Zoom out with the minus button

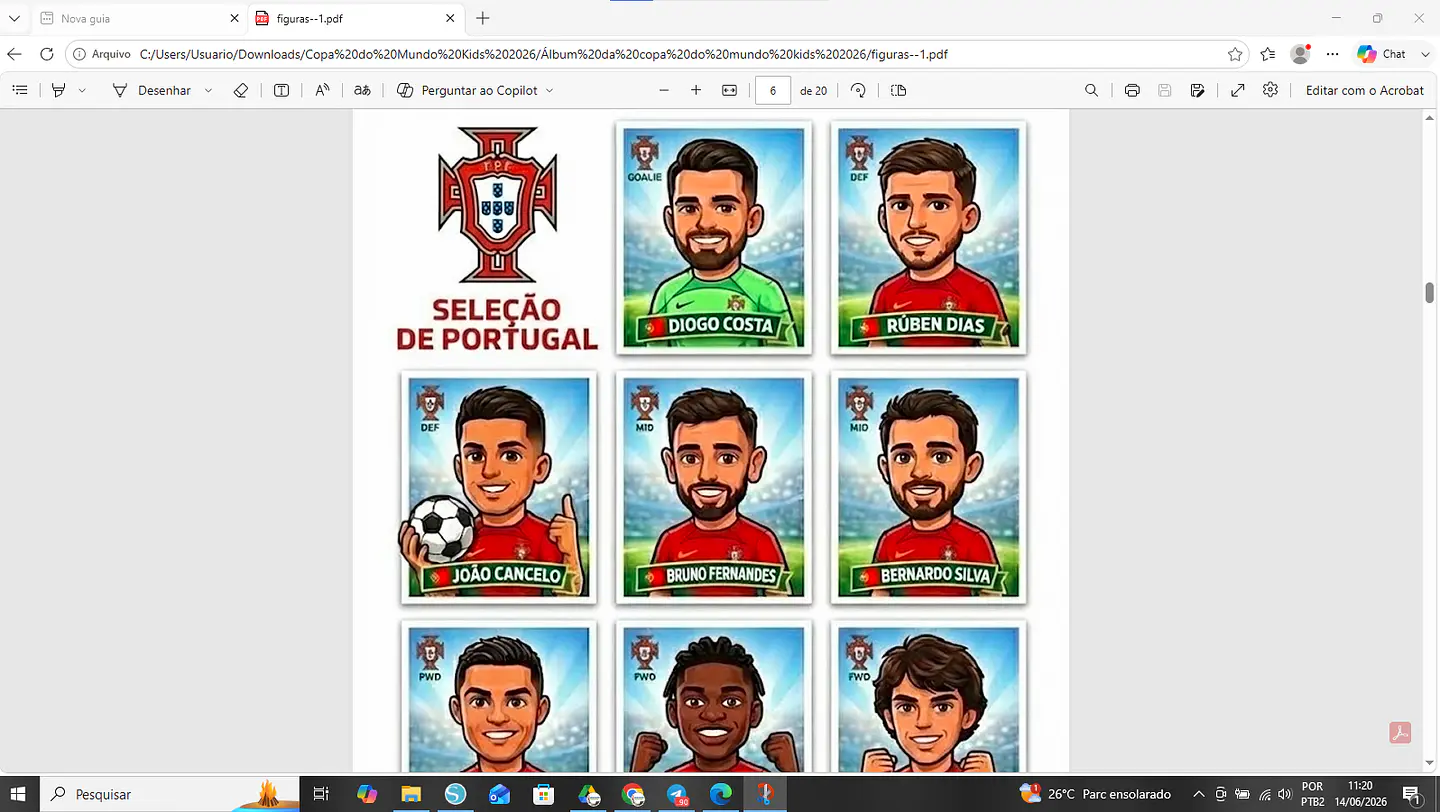664,90
